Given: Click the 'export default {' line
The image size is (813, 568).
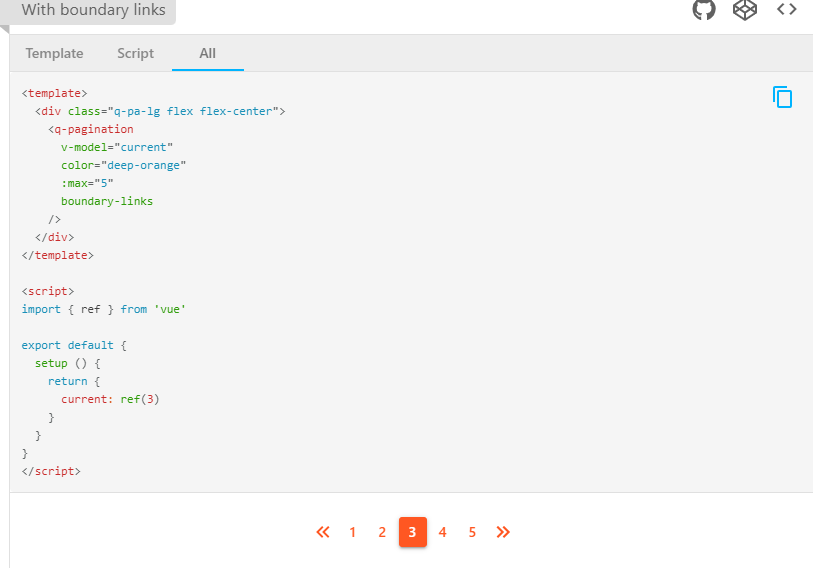Looking at the screenshot, I should (74, 345).
